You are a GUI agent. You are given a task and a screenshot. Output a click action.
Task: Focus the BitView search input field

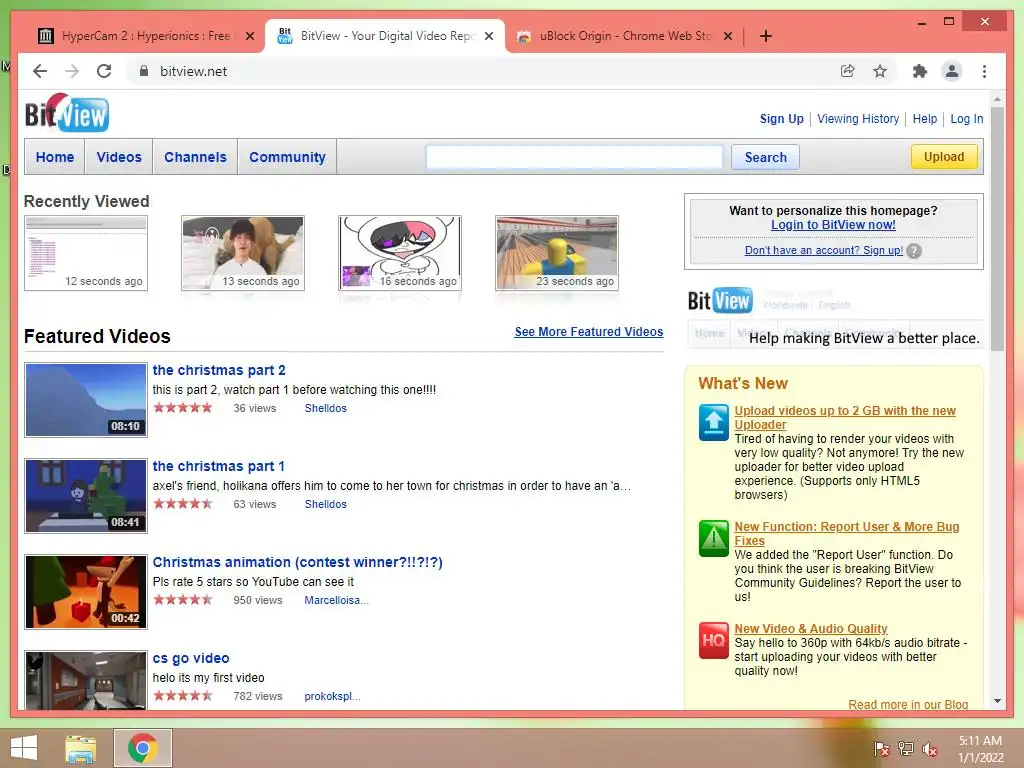pos(574,157)
